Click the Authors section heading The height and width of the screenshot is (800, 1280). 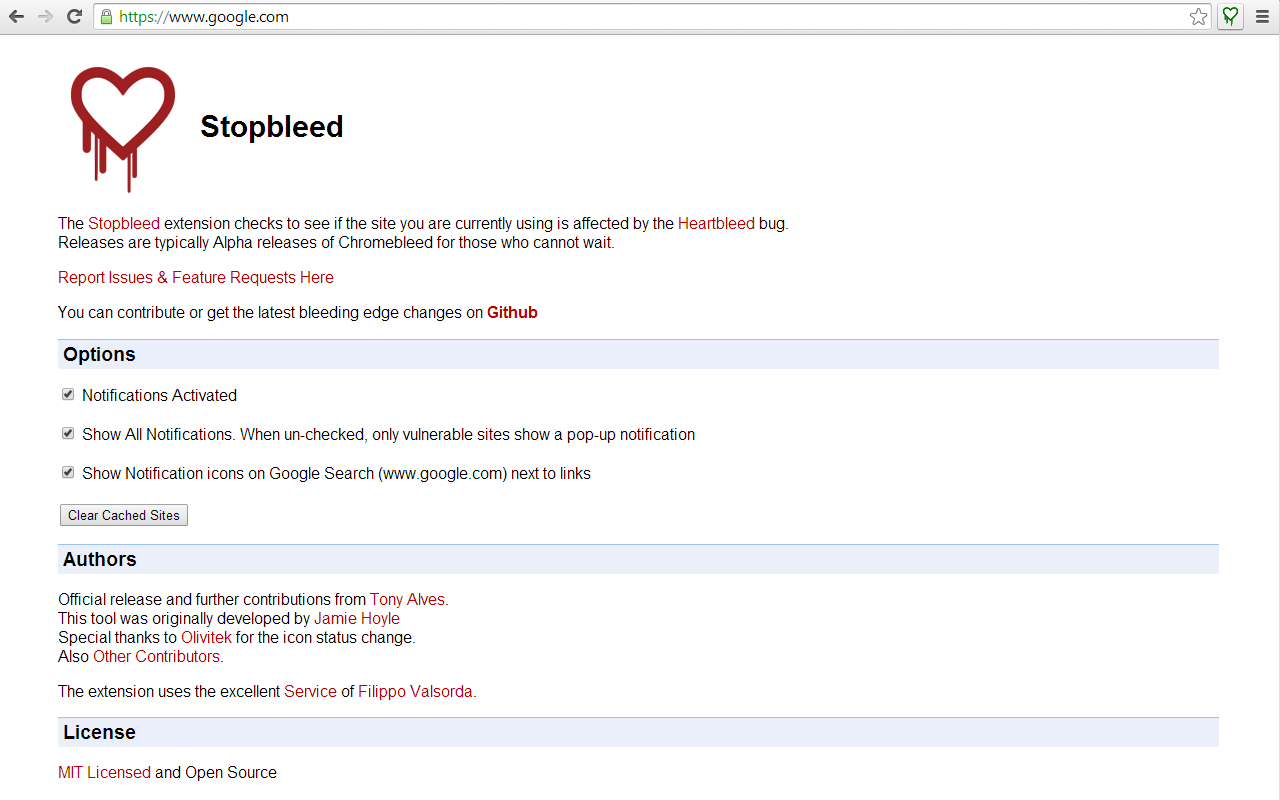100,560
